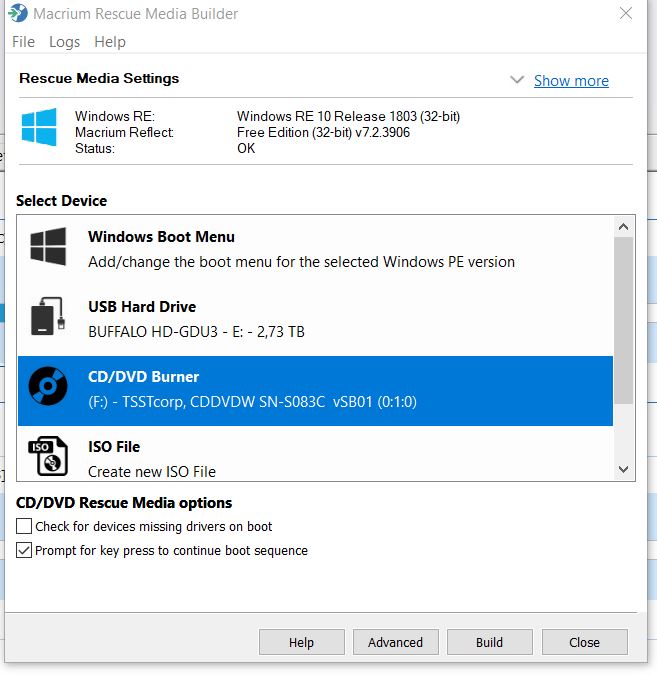
Task: Click the device list scroll up arrow
Action: 623,227
